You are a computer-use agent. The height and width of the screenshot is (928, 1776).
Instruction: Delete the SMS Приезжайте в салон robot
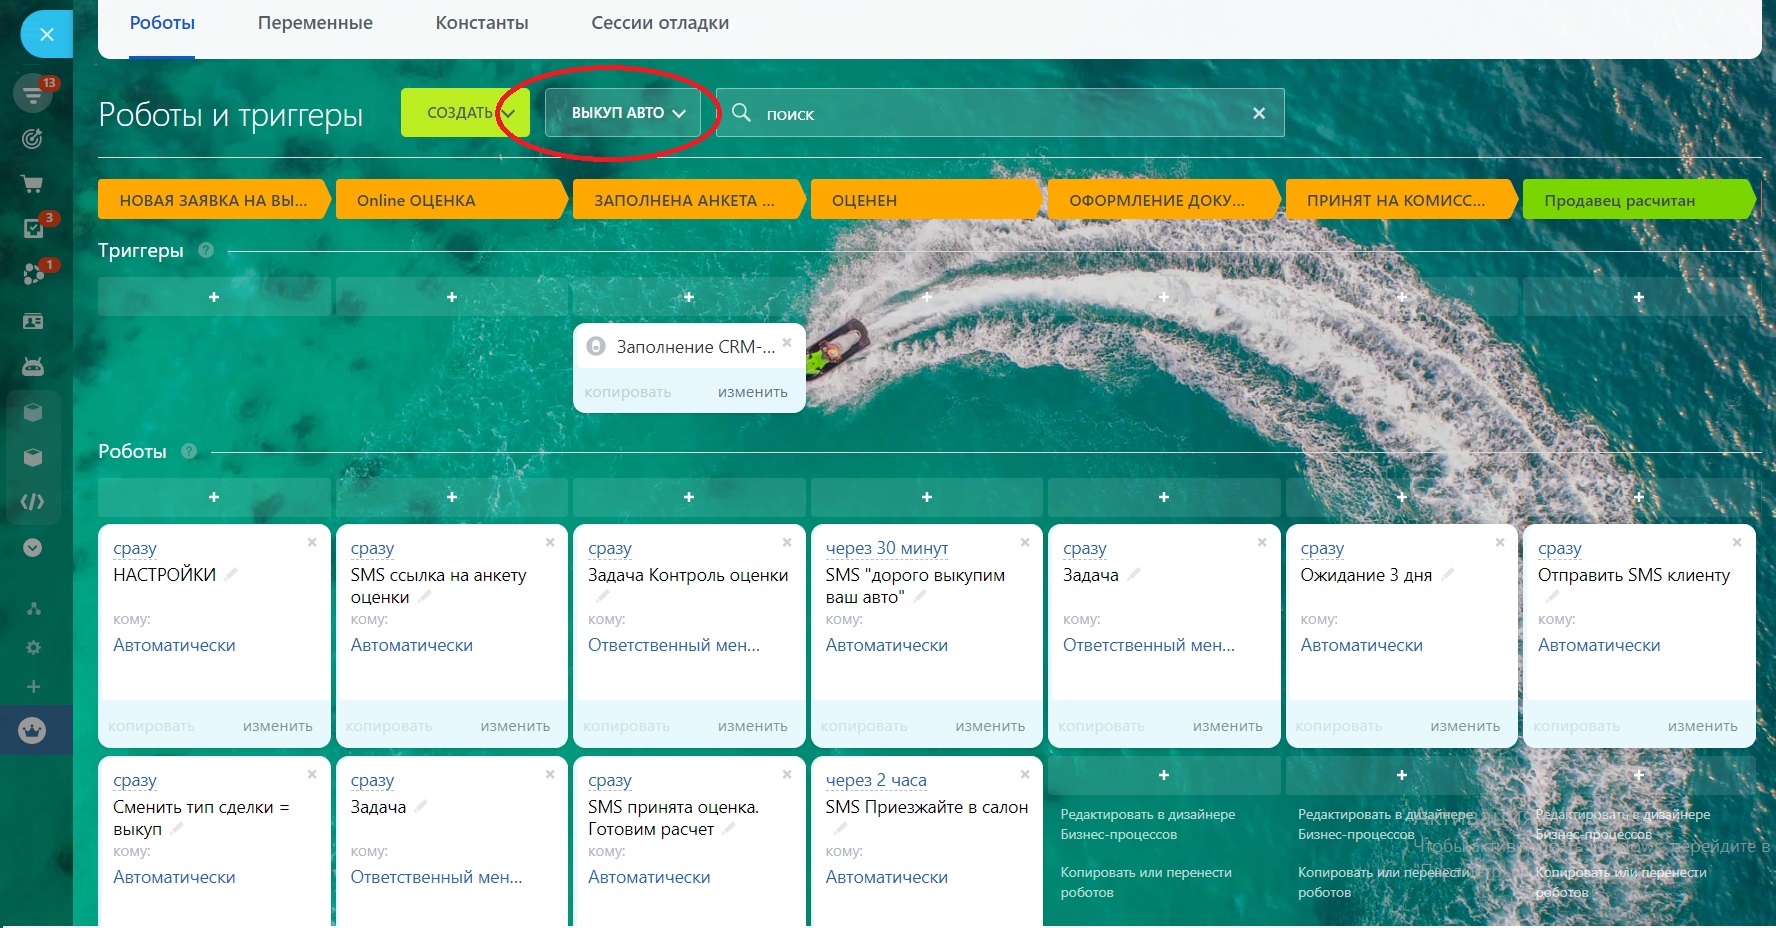[x=1025, y=774]
